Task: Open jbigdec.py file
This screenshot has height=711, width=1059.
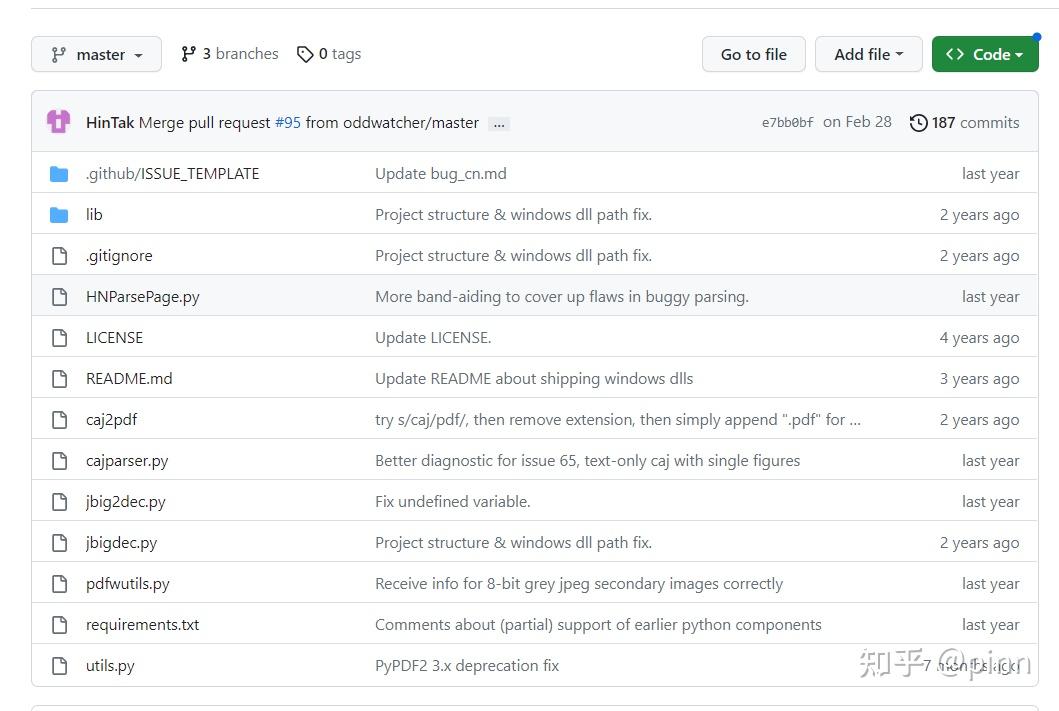Action: (122, 543)
